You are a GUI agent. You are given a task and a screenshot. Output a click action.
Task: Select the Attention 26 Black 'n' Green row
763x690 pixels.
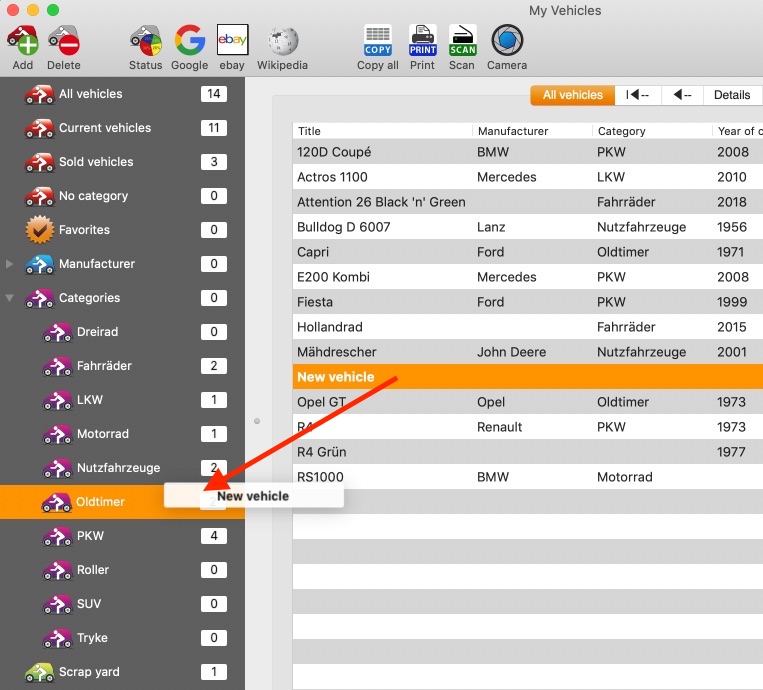coord(528,202)
